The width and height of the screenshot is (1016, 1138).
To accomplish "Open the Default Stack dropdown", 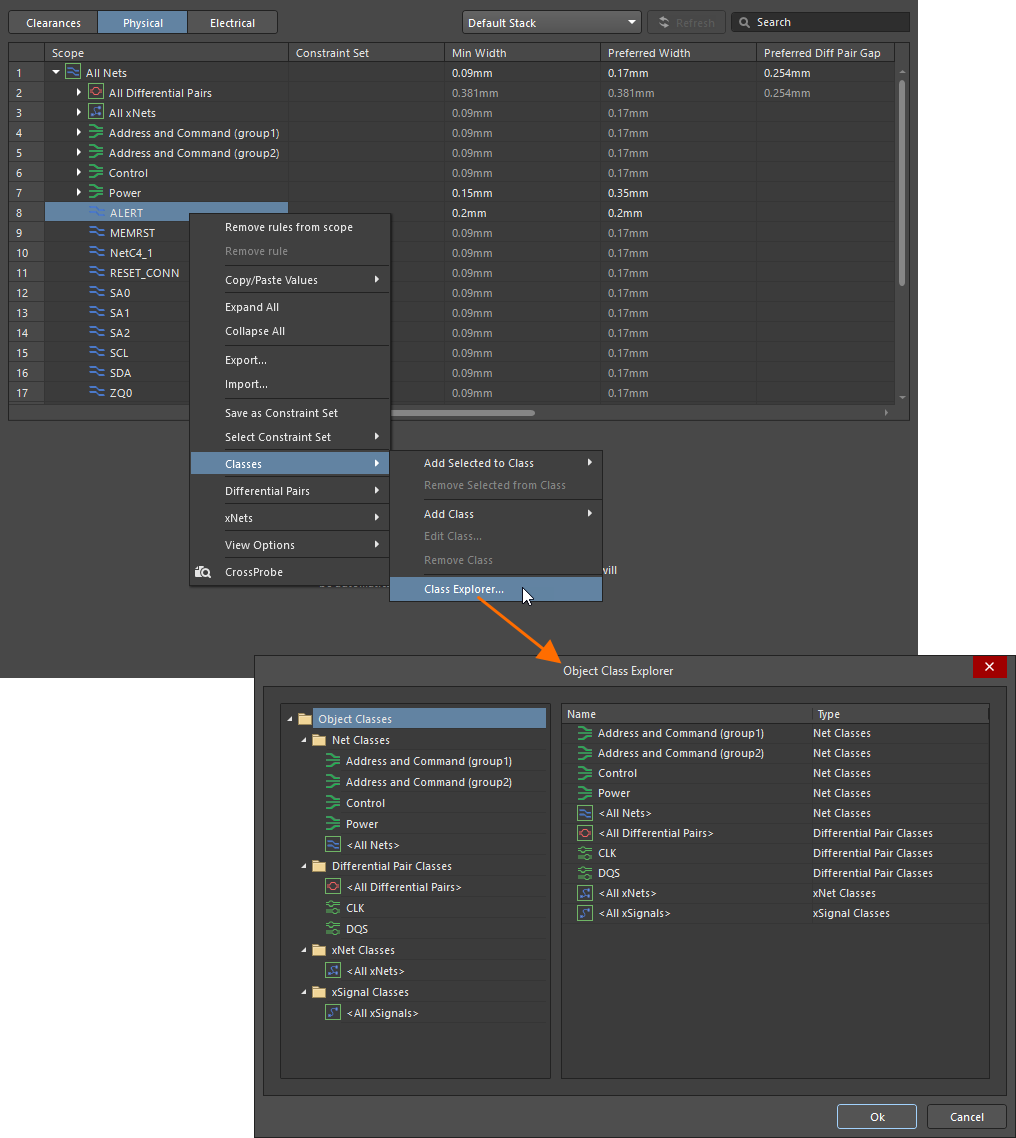I will tap(552, 22).
